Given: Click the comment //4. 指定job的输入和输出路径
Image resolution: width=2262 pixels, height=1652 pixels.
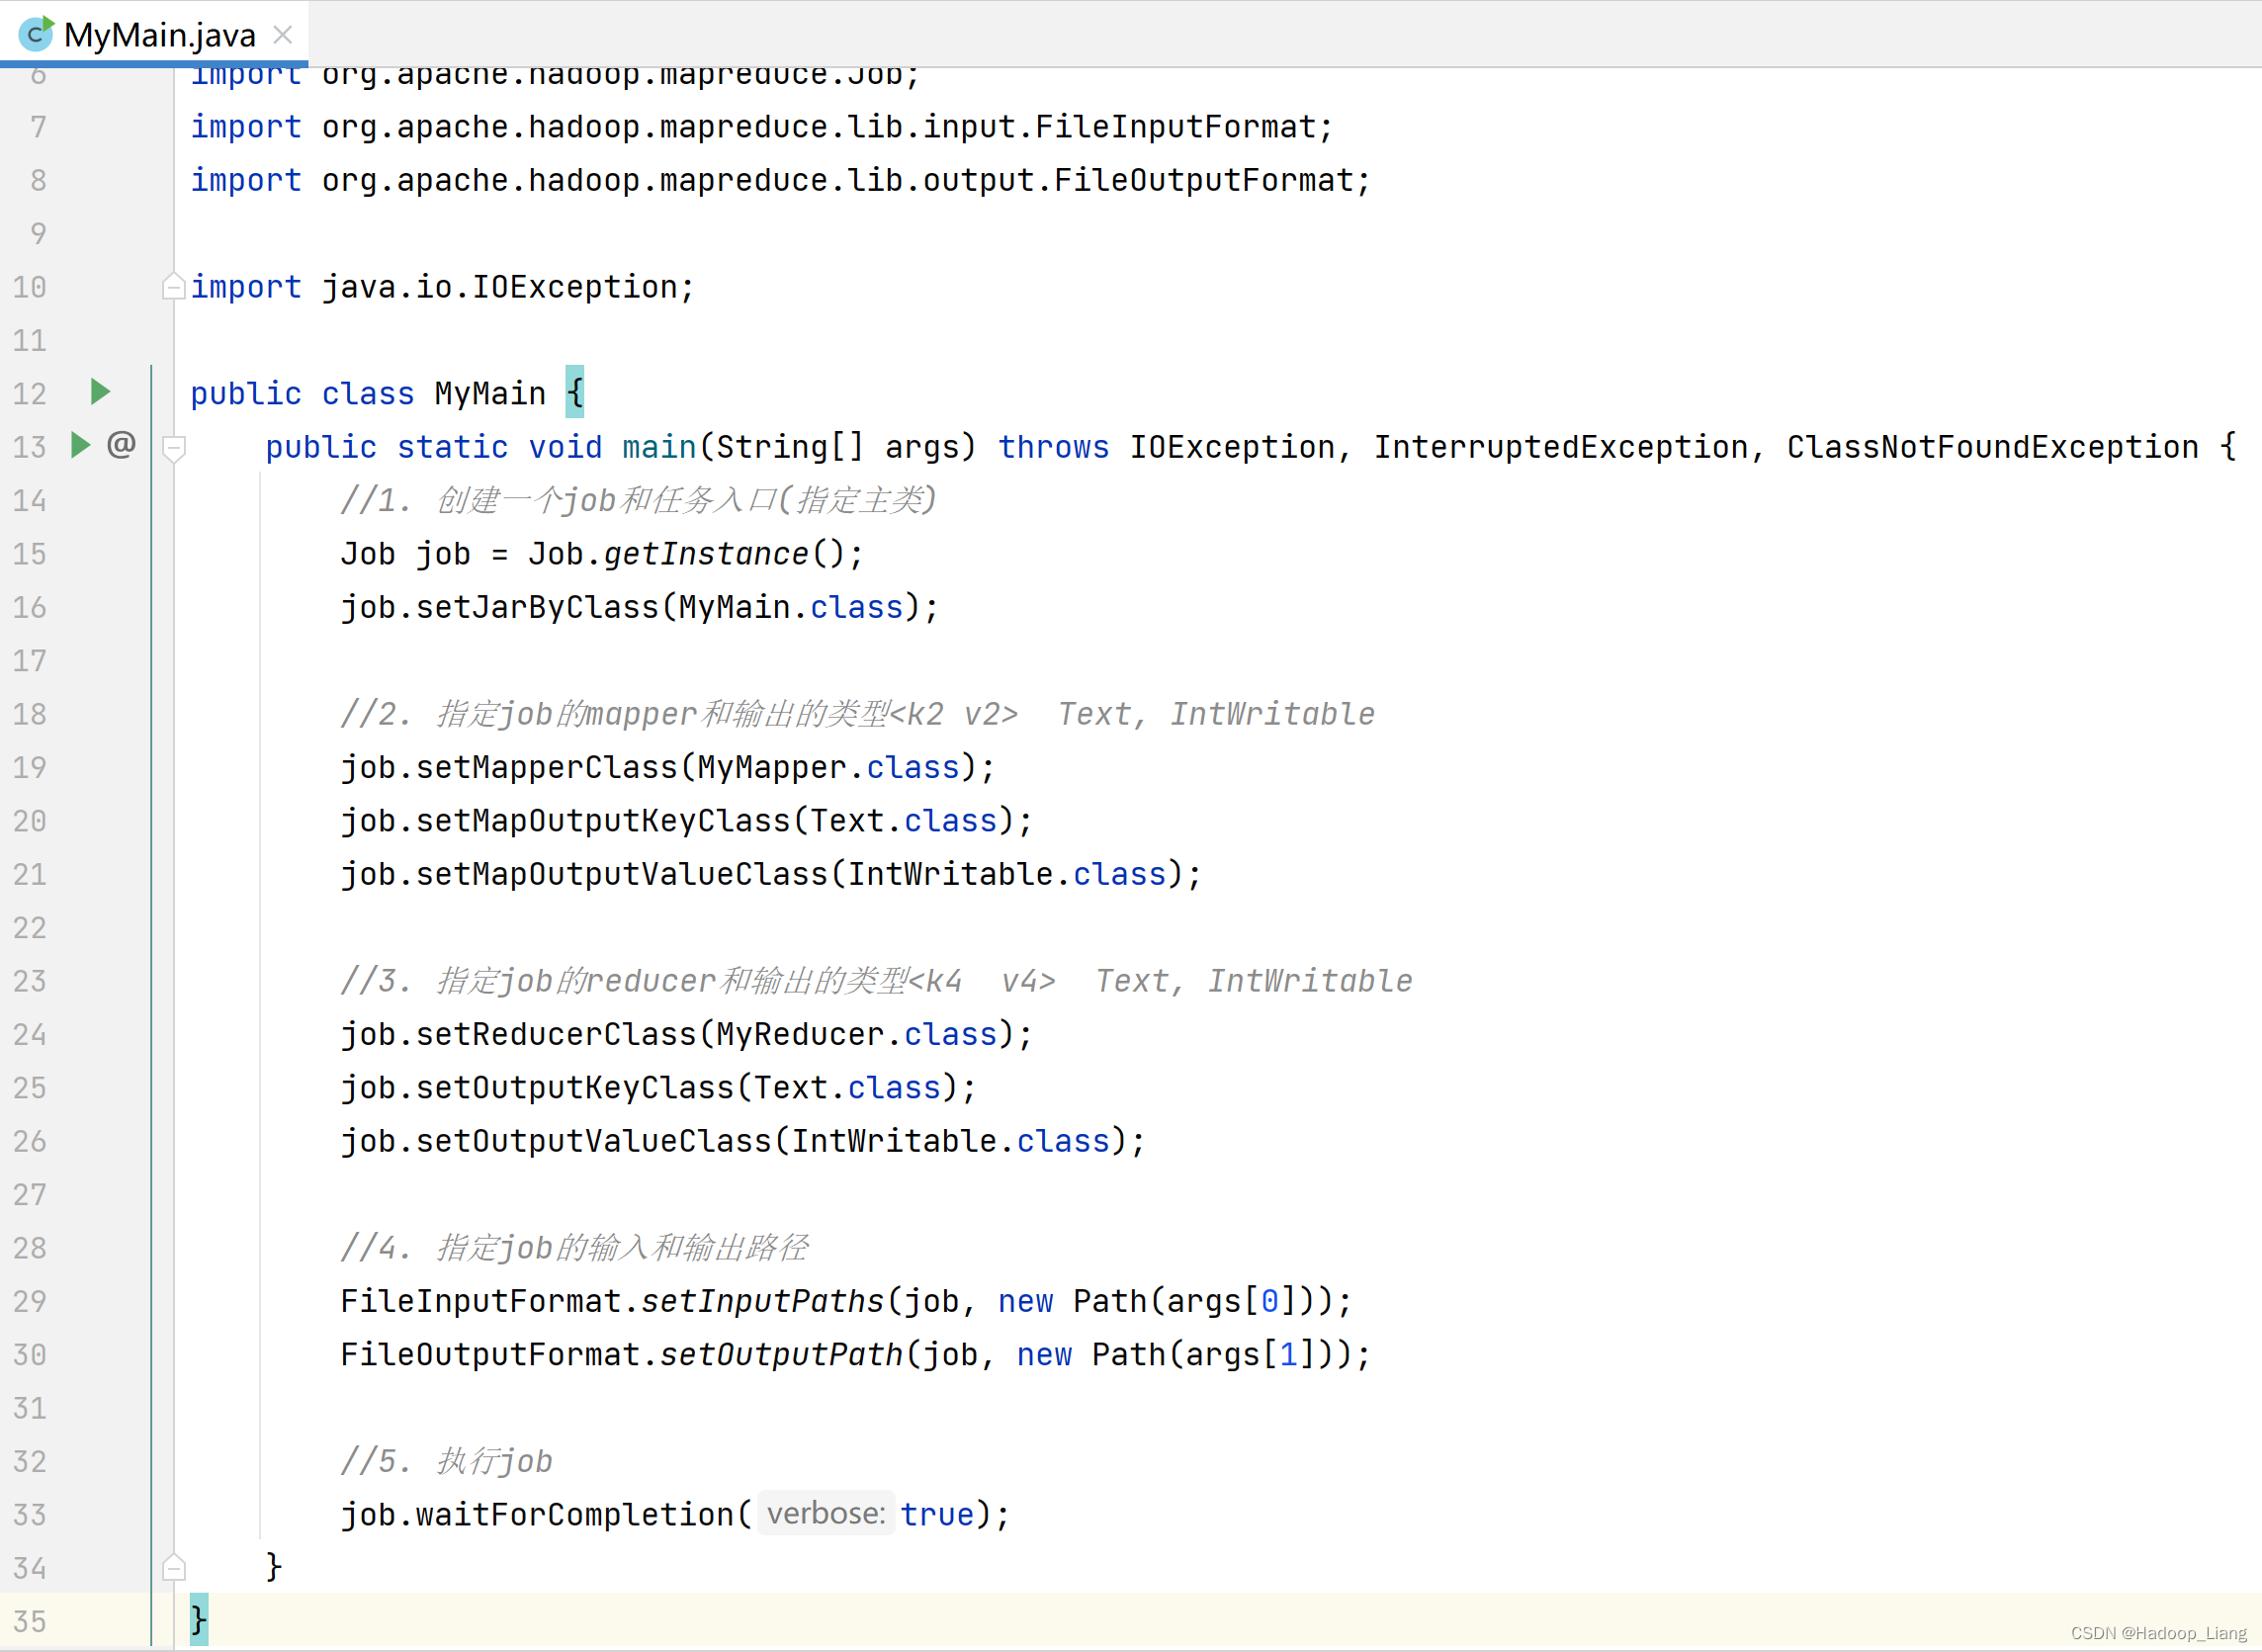Looking at the screenshot, I should tap(574, 1248).
